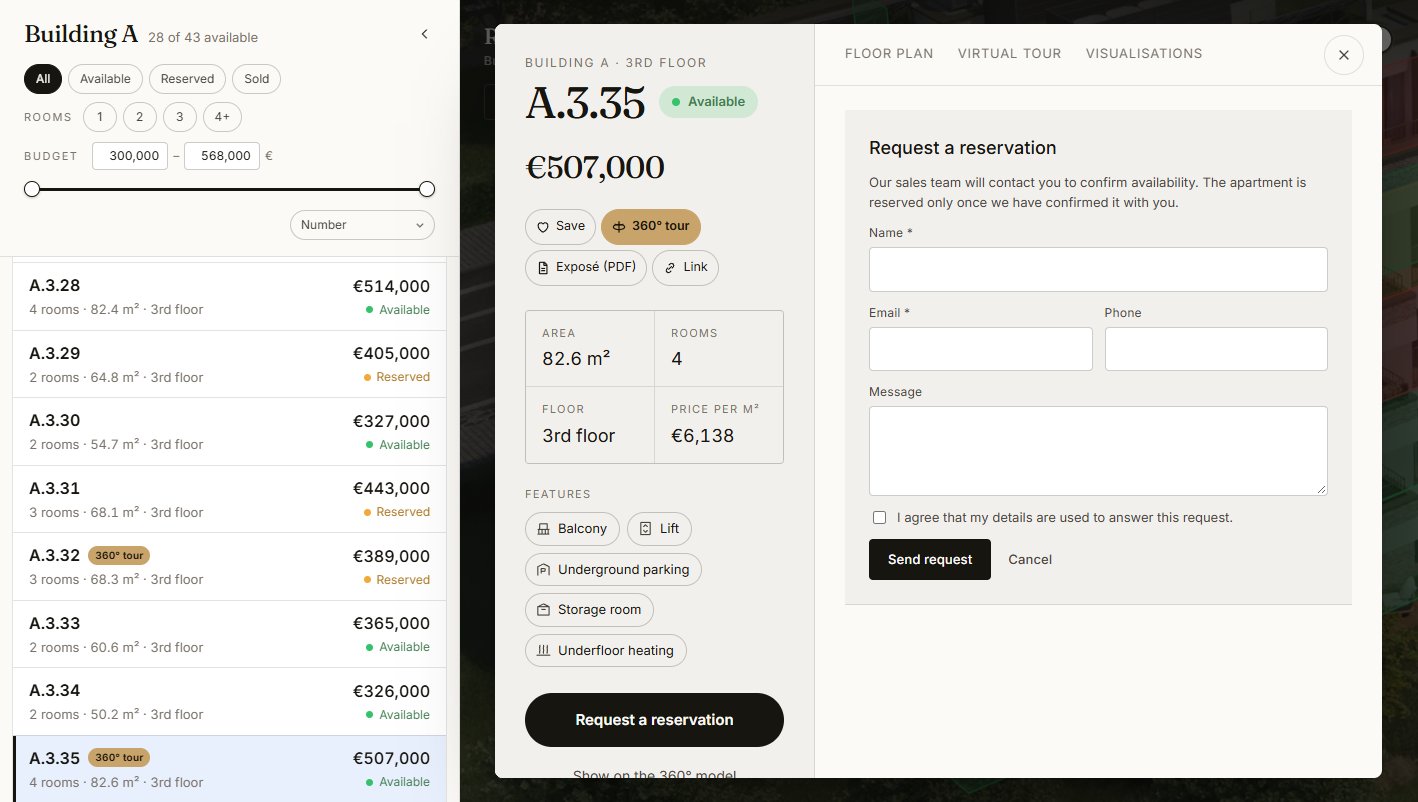1418x802 pixels.
Task: Click the Lift feature chip
Action: click(x=659, y=529)
